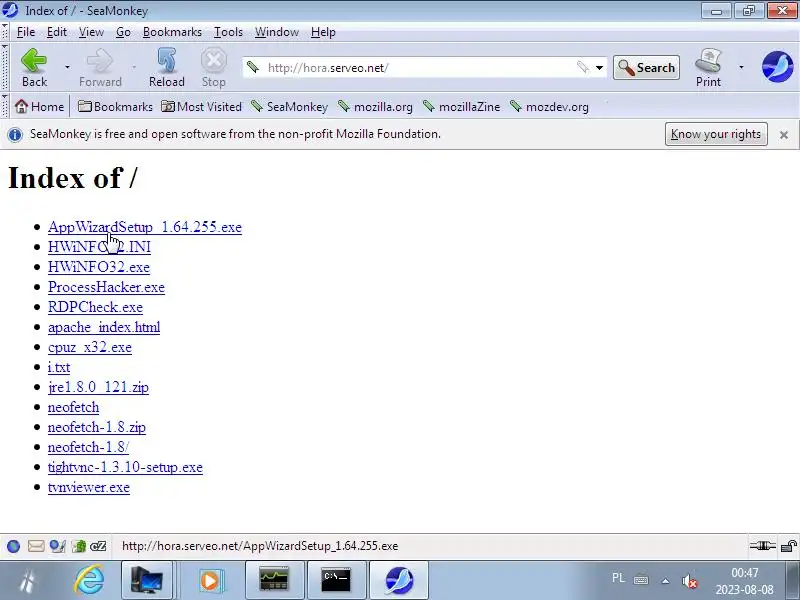Open the media player taskbar icon
This screenshot has width=800, height=600.
tap(210, 580)
